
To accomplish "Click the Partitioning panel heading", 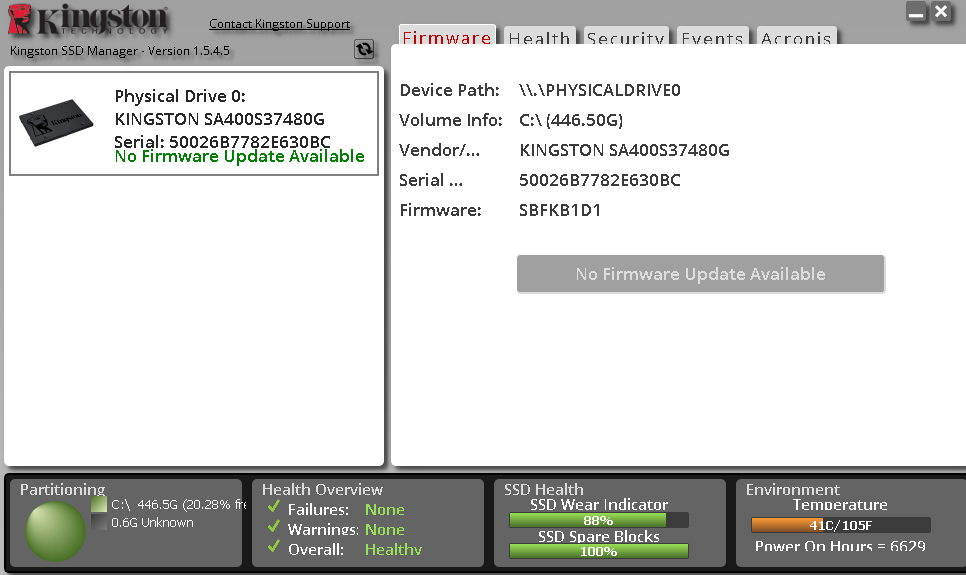I will [x=63, y=489].
